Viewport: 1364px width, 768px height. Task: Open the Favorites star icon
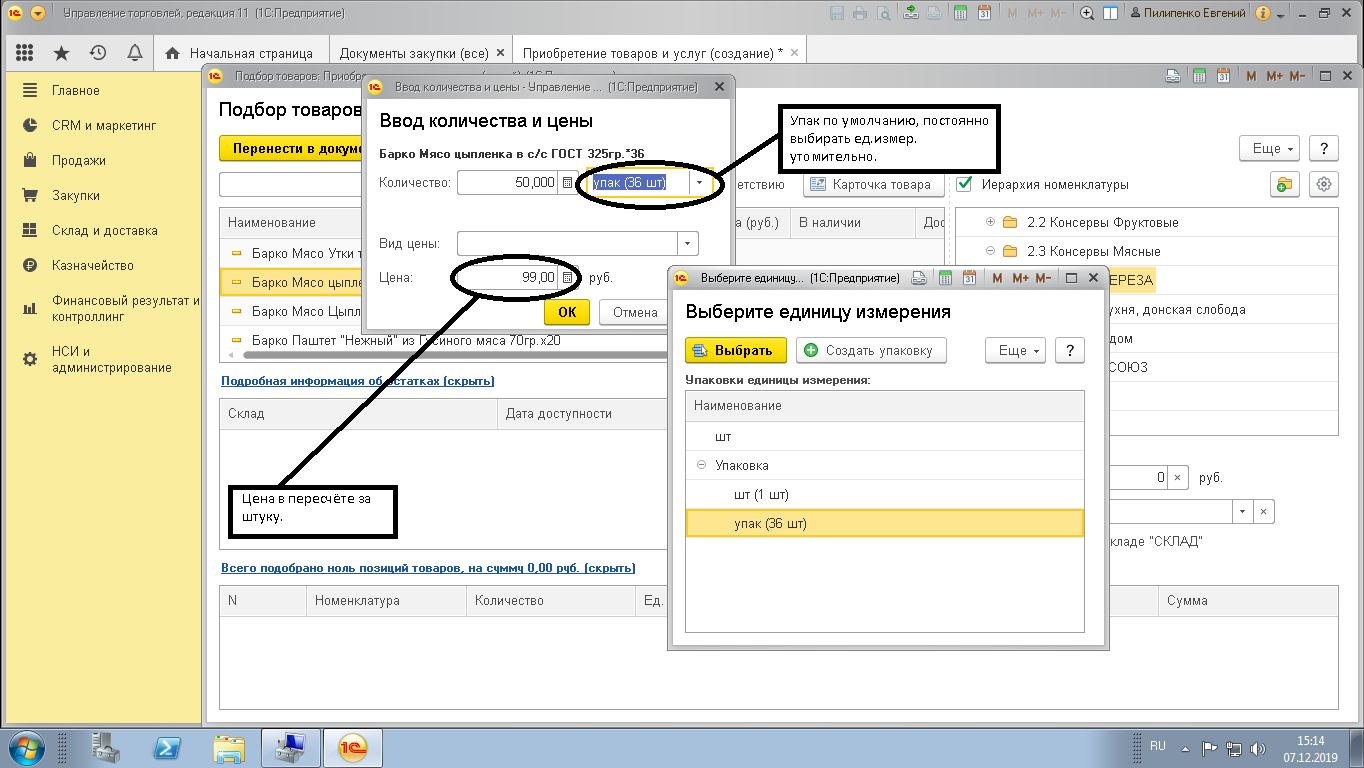(x=61, y=53)
